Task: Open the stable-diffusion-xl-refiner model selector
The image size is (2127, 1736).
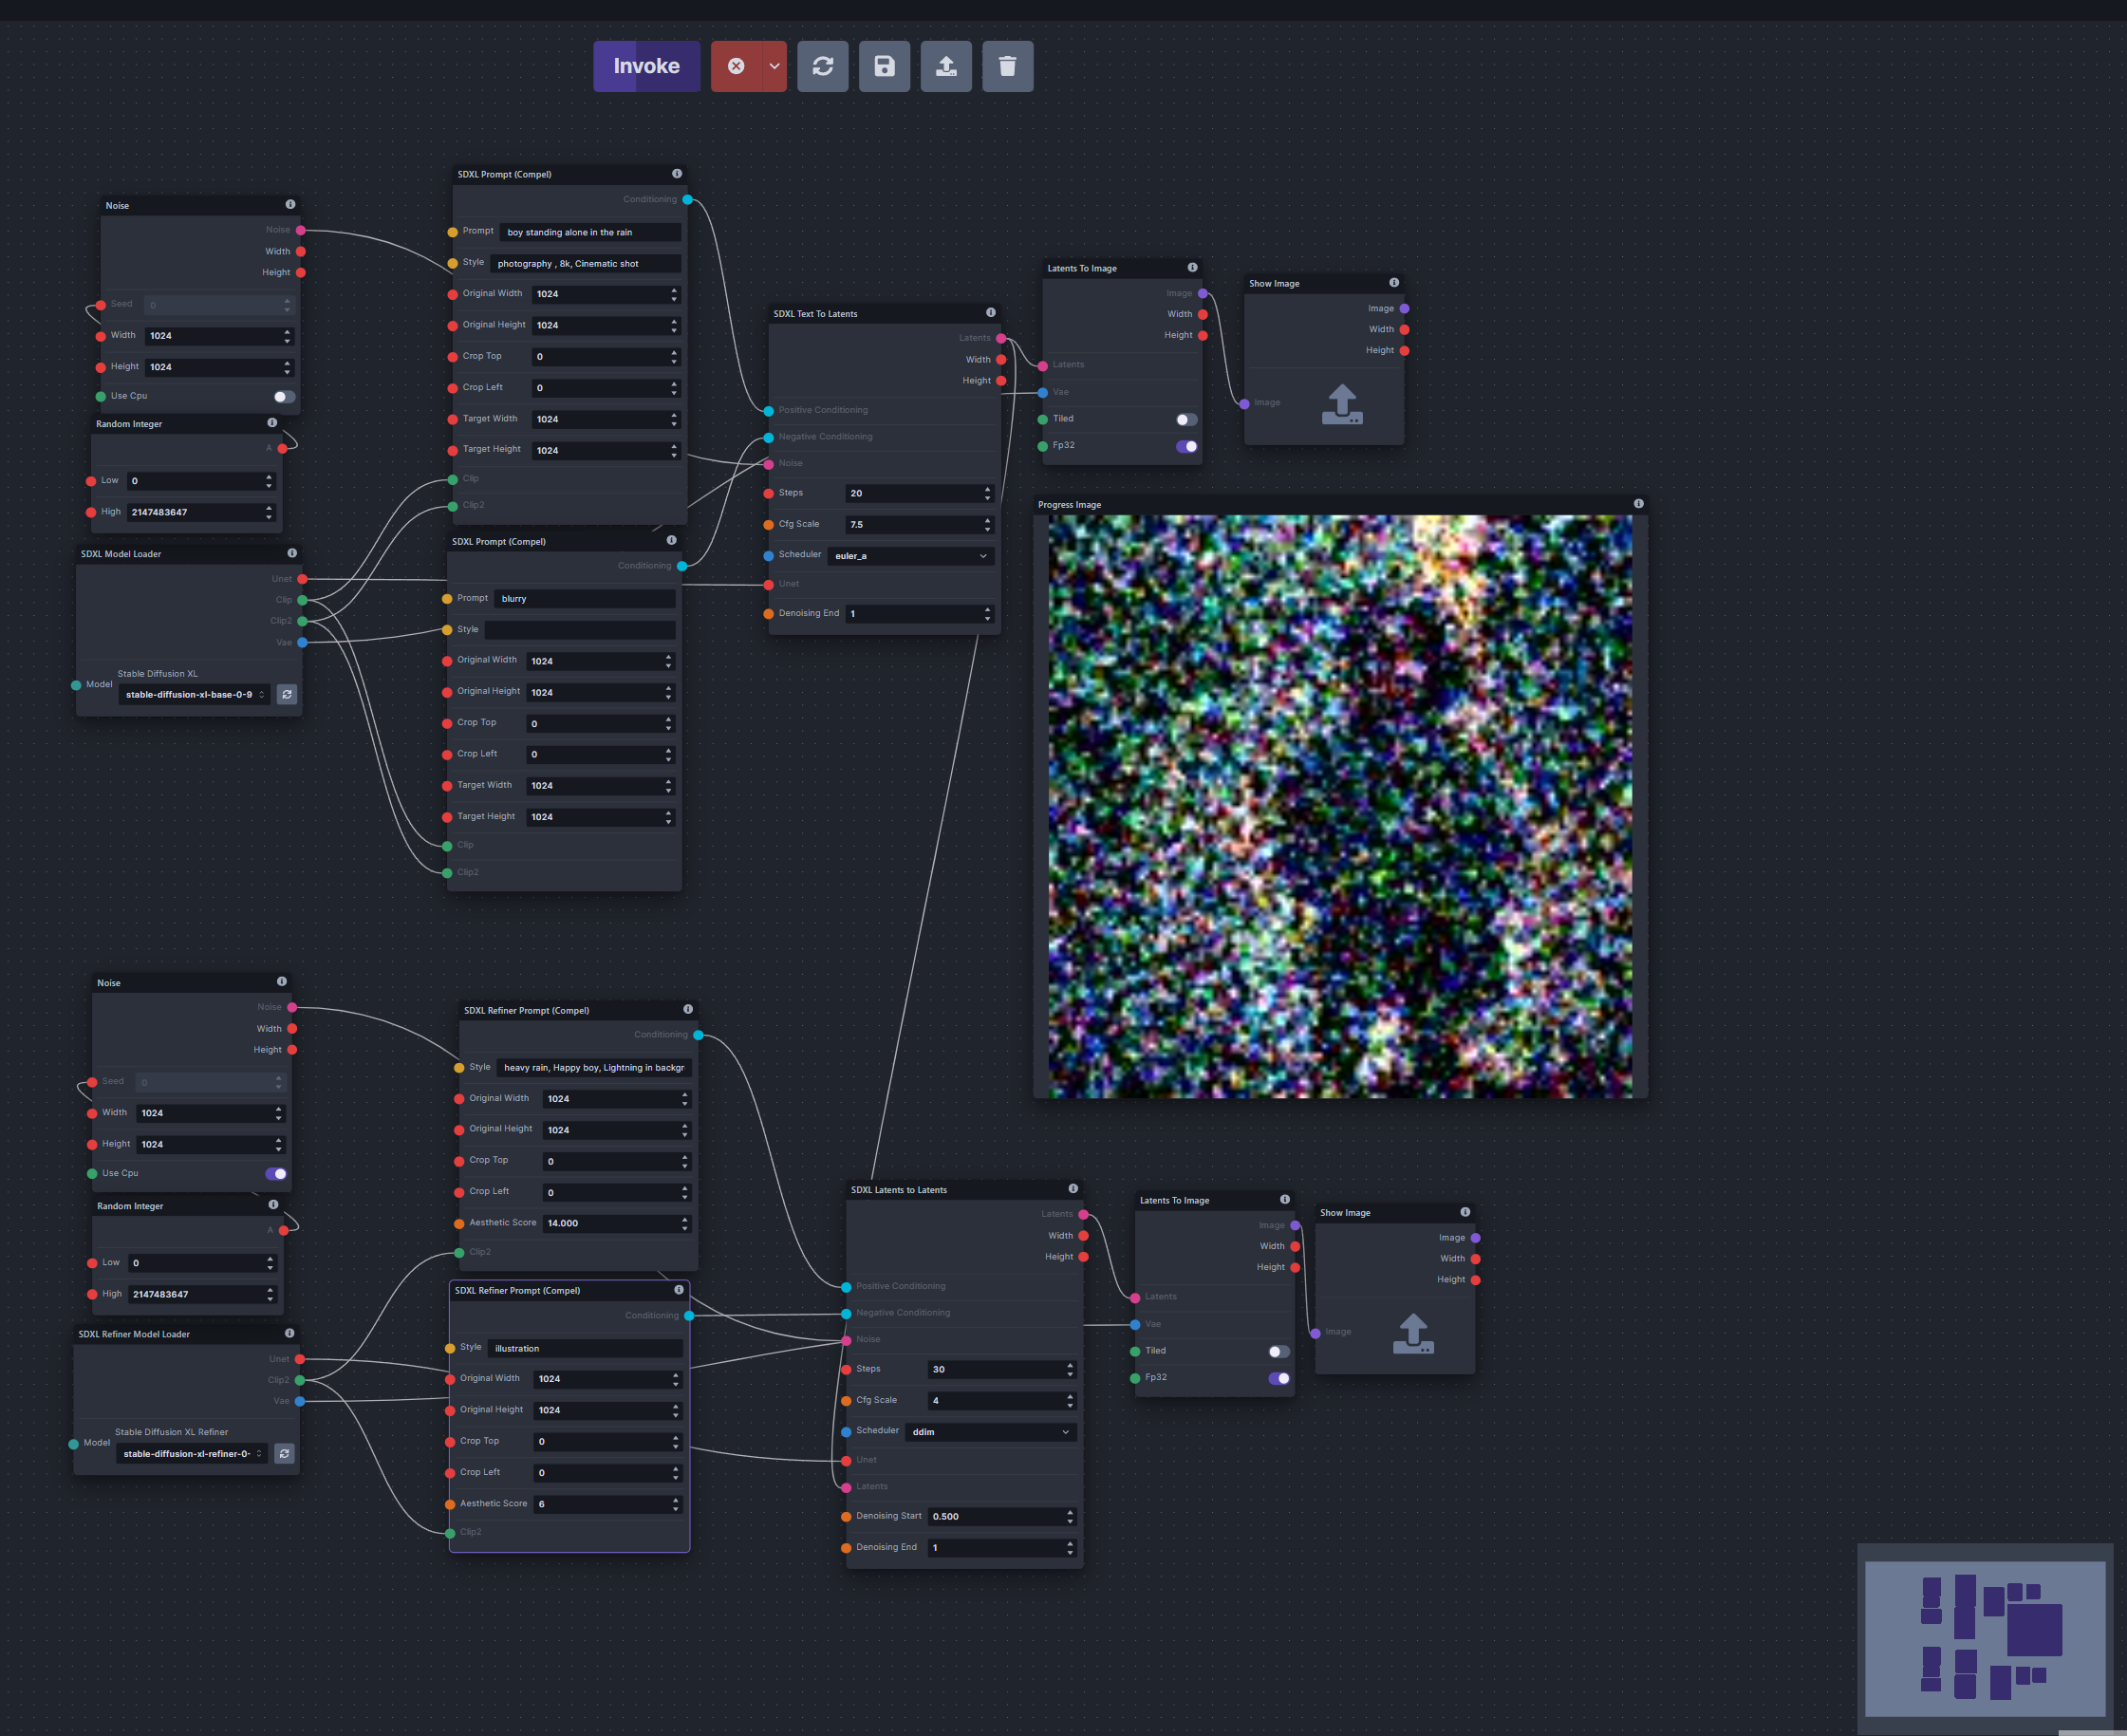Action: tap(192, 1454)
